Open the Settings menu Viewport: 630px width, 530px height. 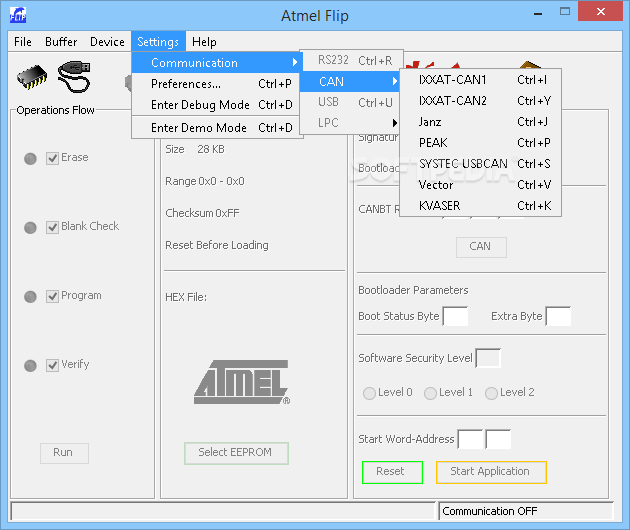[158, 42]
